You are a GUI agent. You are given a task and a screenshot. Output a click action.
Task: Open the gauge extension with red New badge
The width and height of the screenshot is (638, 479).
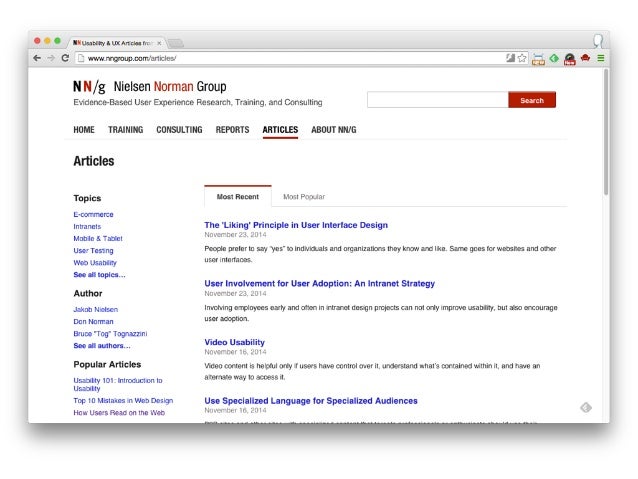570,59
